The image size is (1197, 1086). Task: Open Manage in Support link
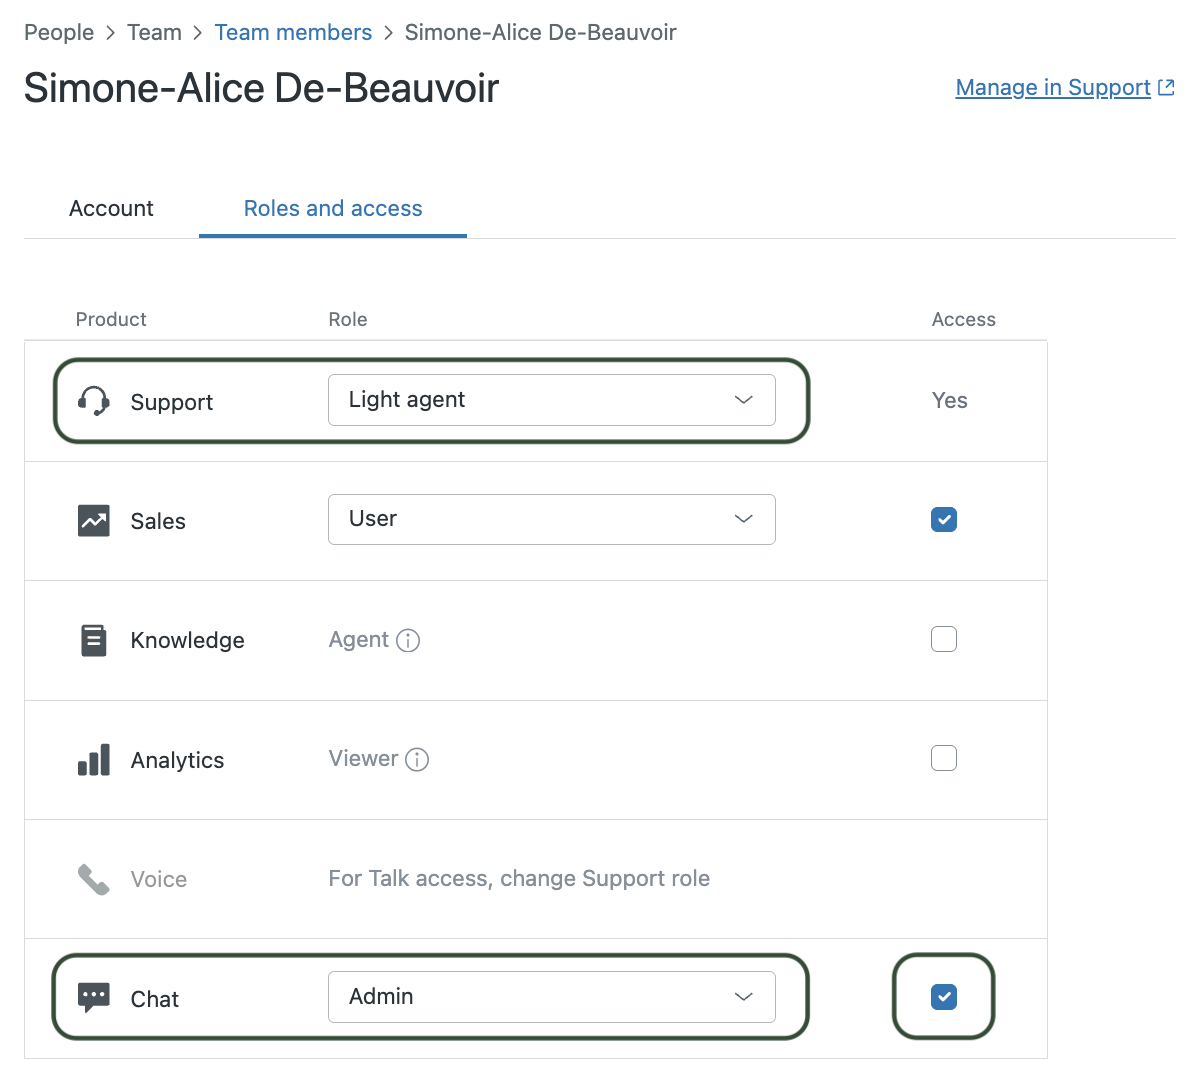tap(1051, 87)
